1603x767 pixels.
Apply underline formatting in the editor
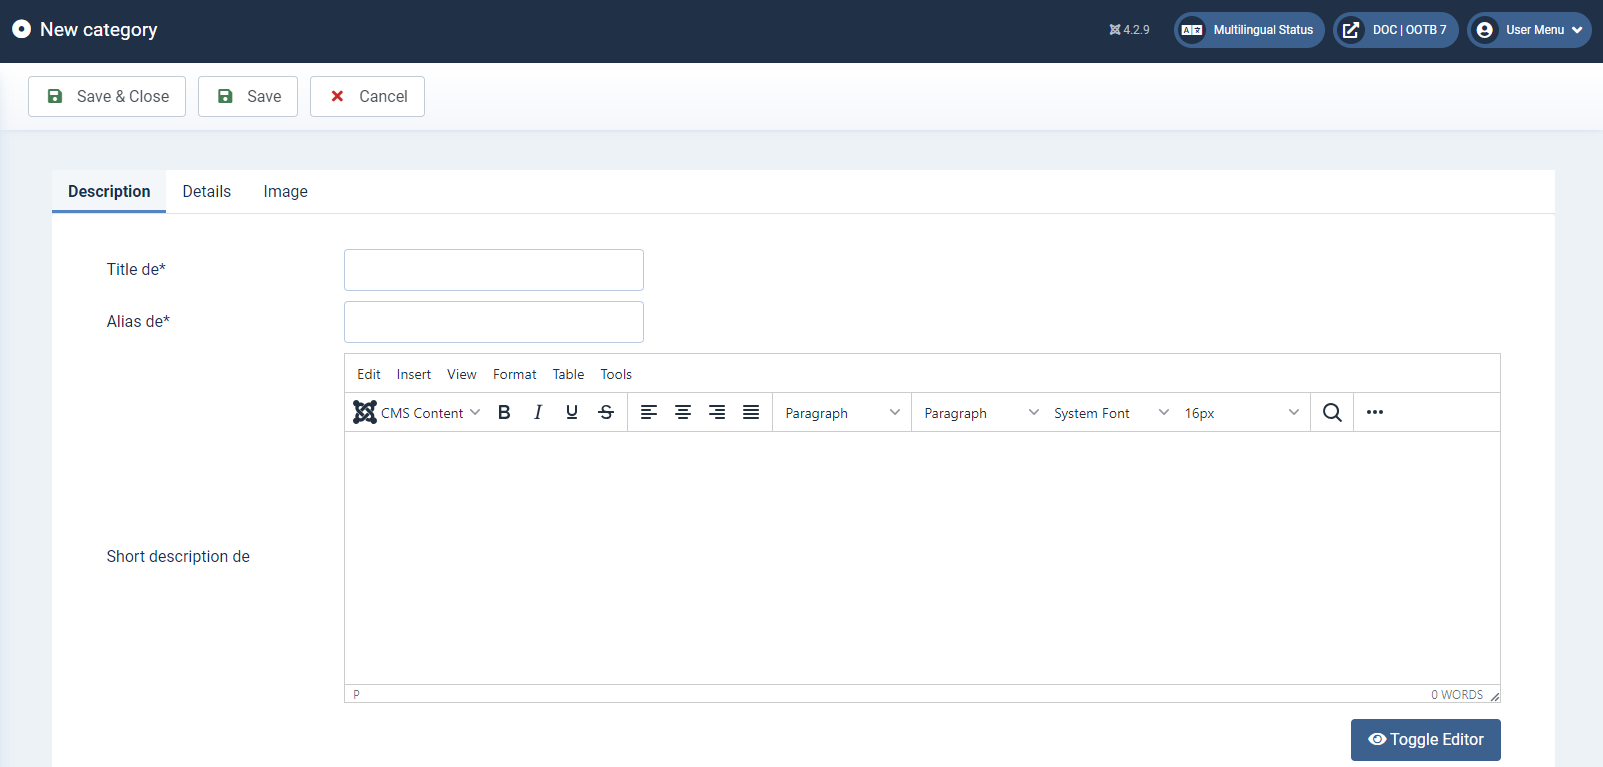pyautogui.click(x=572, y=412)
